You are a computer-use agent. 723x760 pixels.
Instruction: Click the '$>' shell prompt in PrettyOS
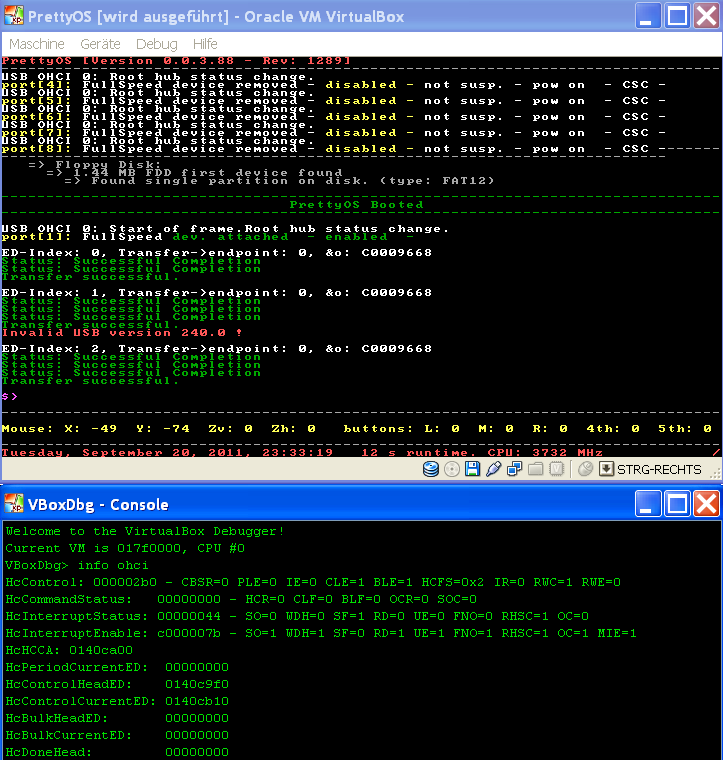[10, 396]
